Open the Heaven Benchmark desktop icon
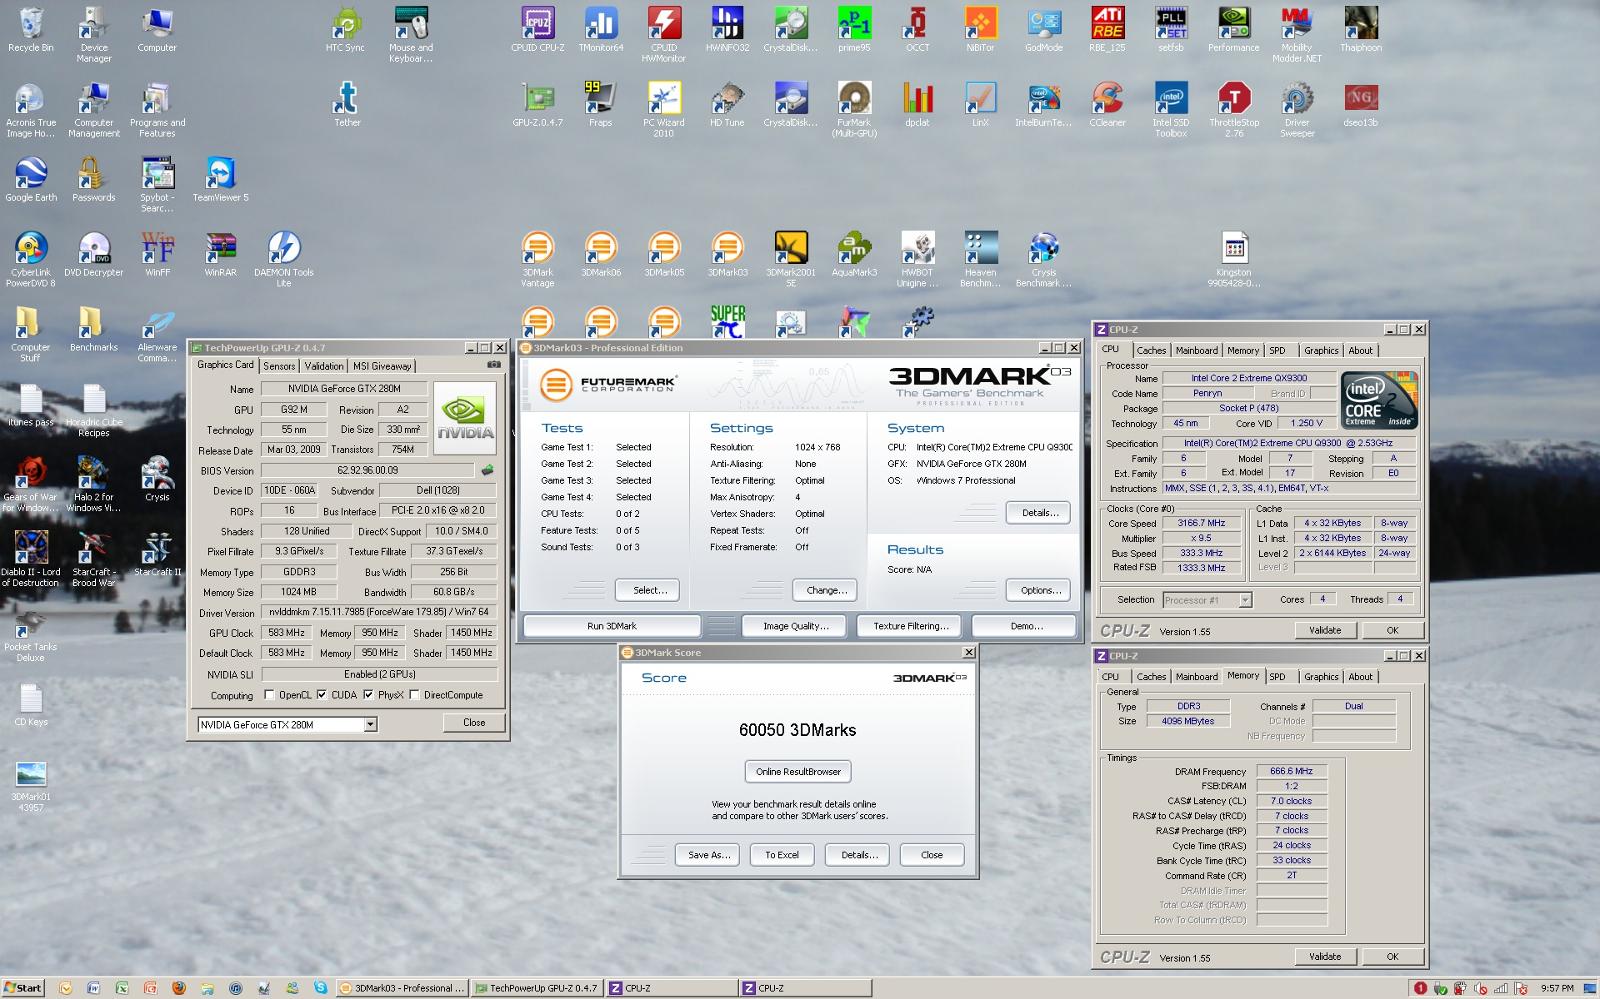 (x=980, y=259)
